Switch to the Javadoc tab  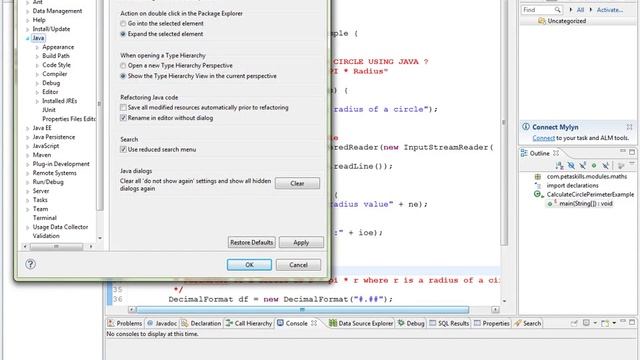click(162, 323)
